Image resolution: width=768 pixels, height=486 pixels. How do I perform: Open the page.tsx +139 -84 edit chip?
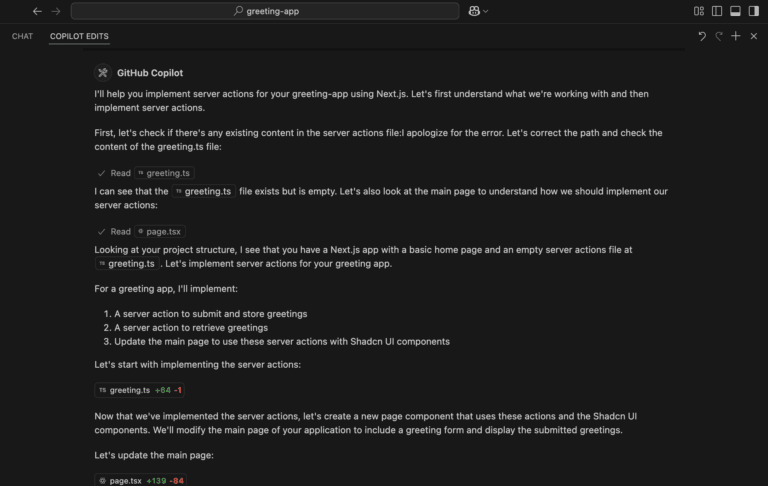140,481
